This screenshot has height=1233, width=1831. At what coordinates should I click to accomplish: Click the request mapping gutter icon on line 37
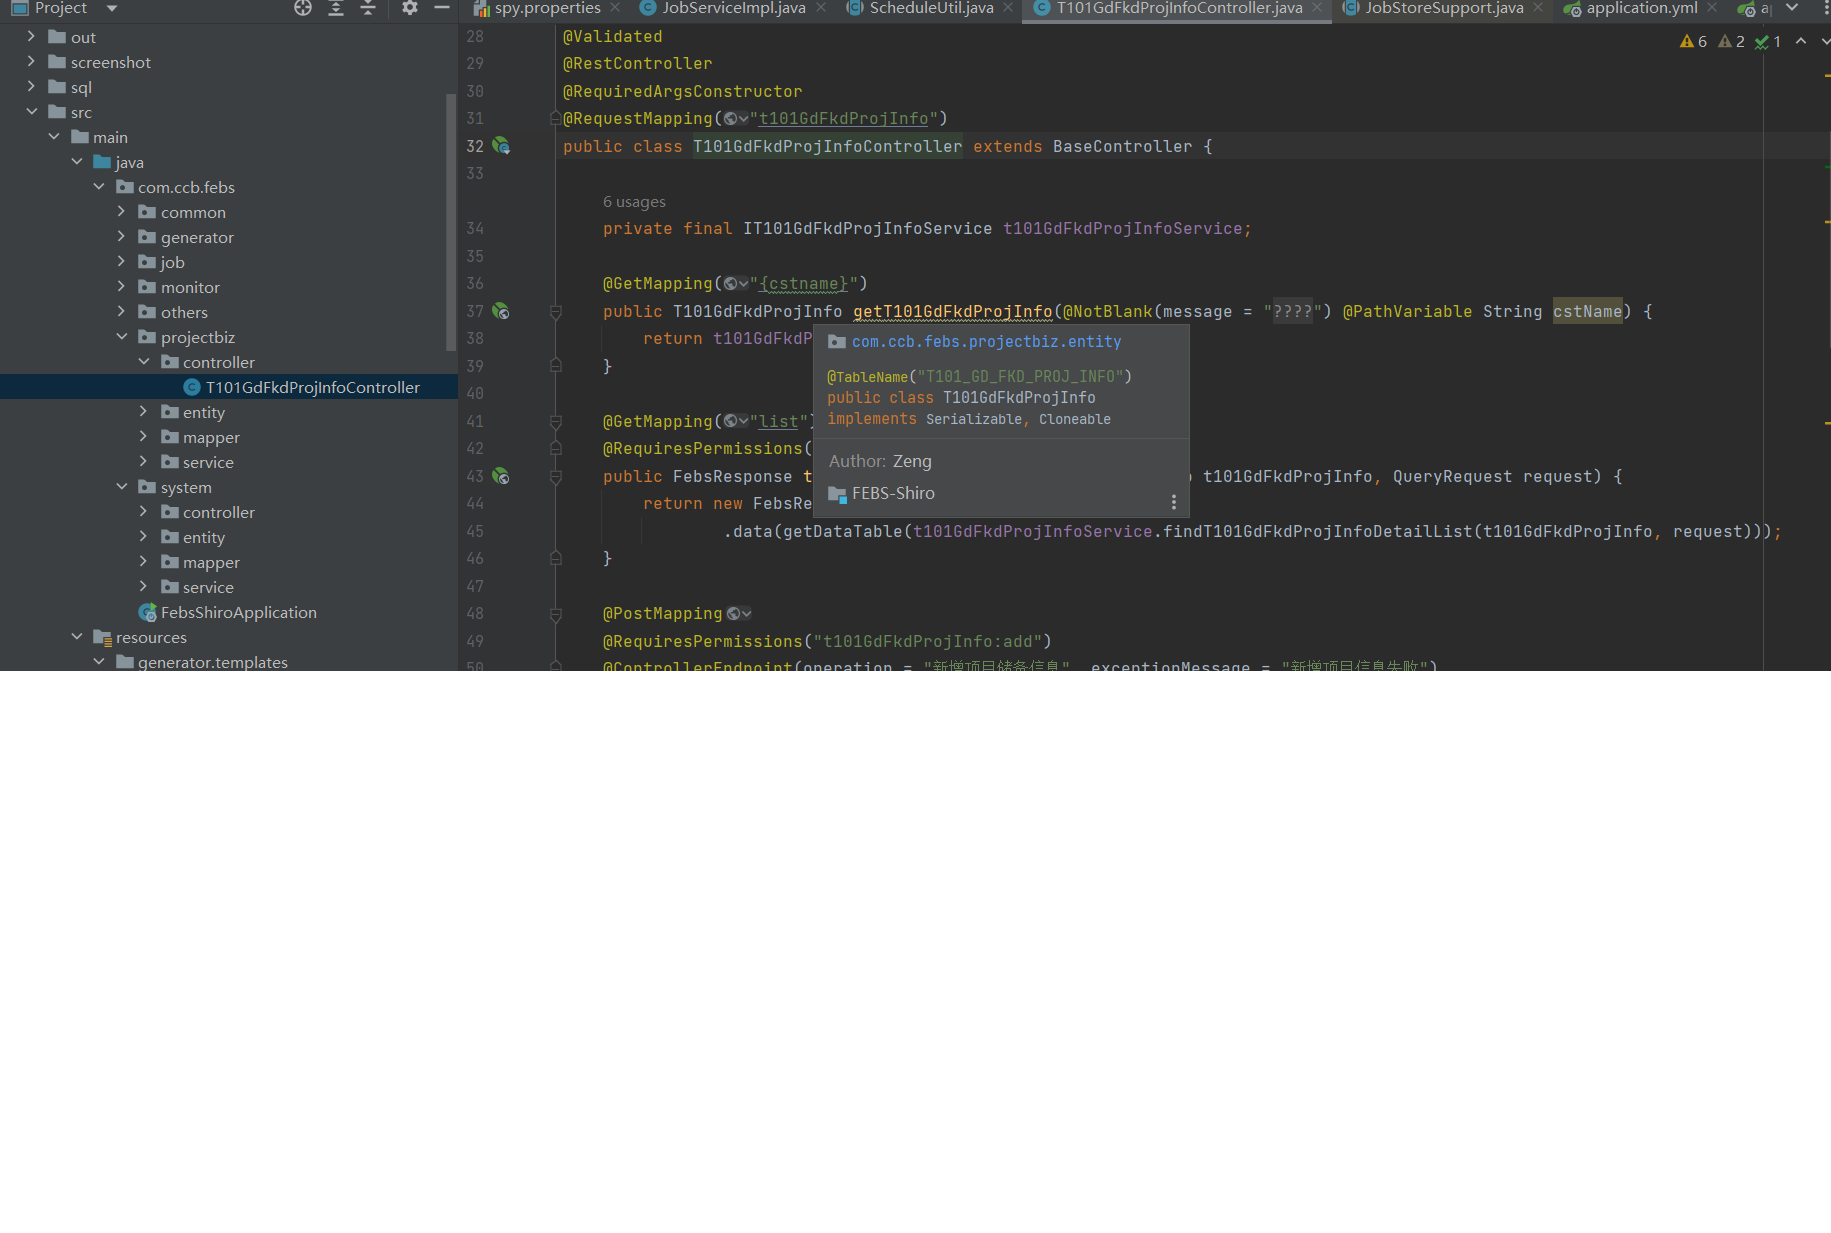[501, 311]
